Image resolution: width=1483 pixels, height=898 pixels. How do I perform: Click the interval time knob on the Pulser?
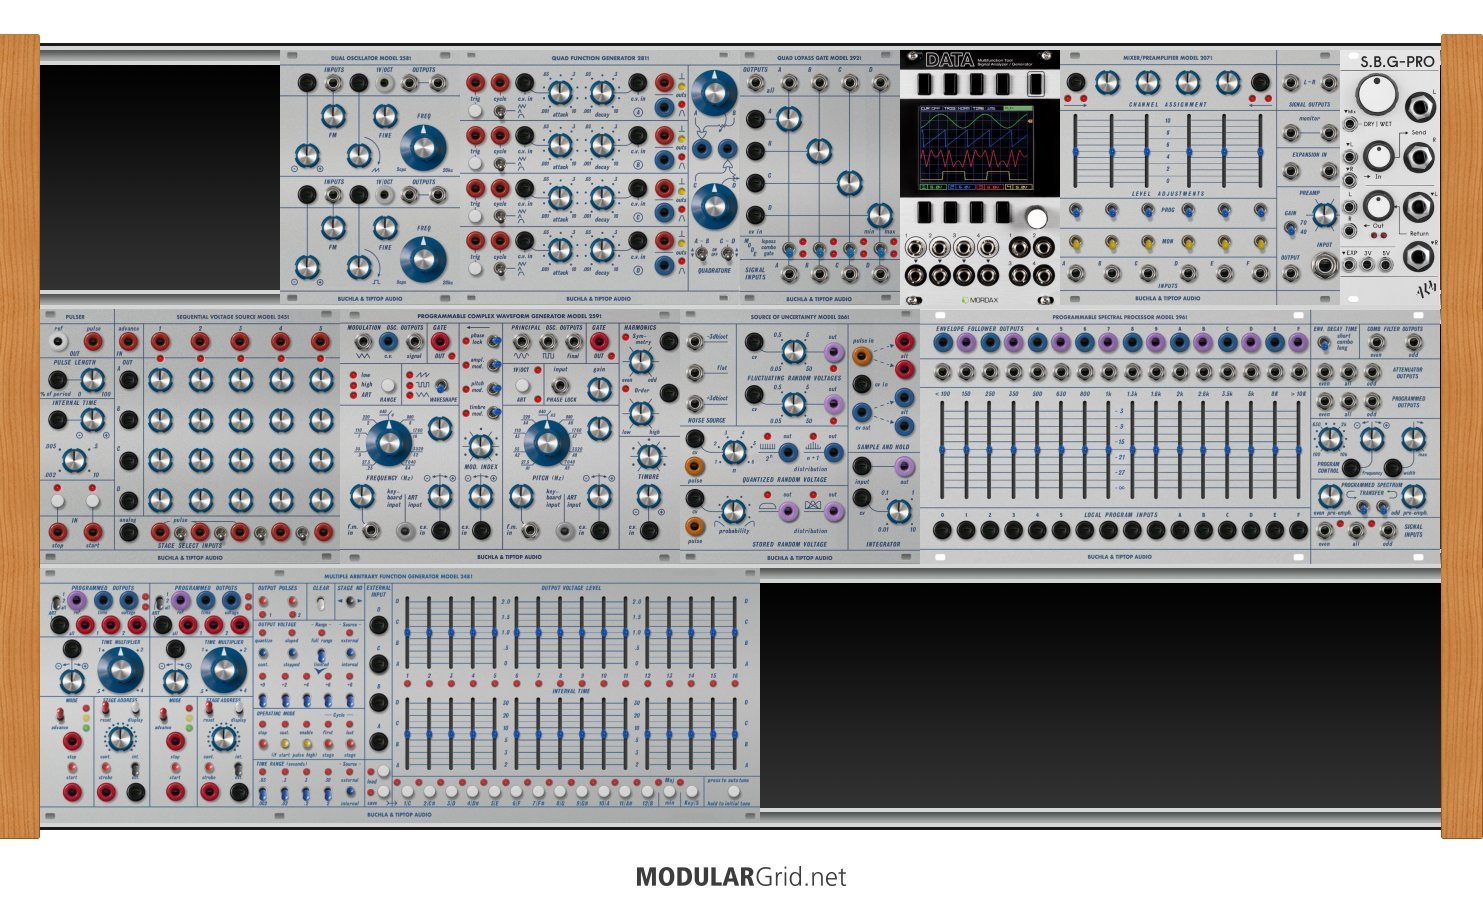click(75, 460)
